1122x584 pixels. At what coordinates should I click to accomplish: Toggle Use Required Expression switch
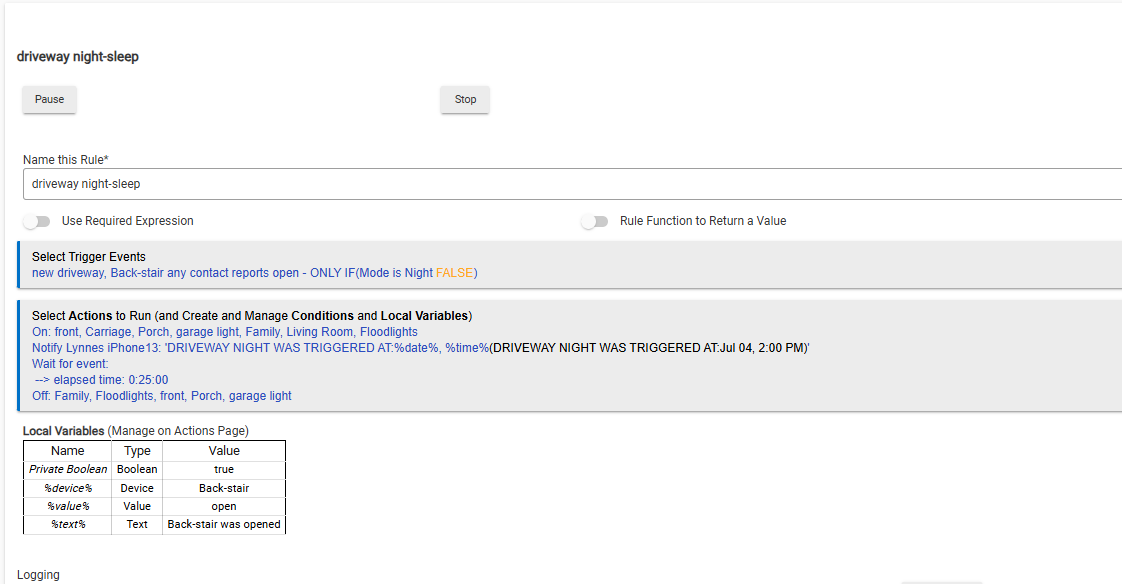36,221
